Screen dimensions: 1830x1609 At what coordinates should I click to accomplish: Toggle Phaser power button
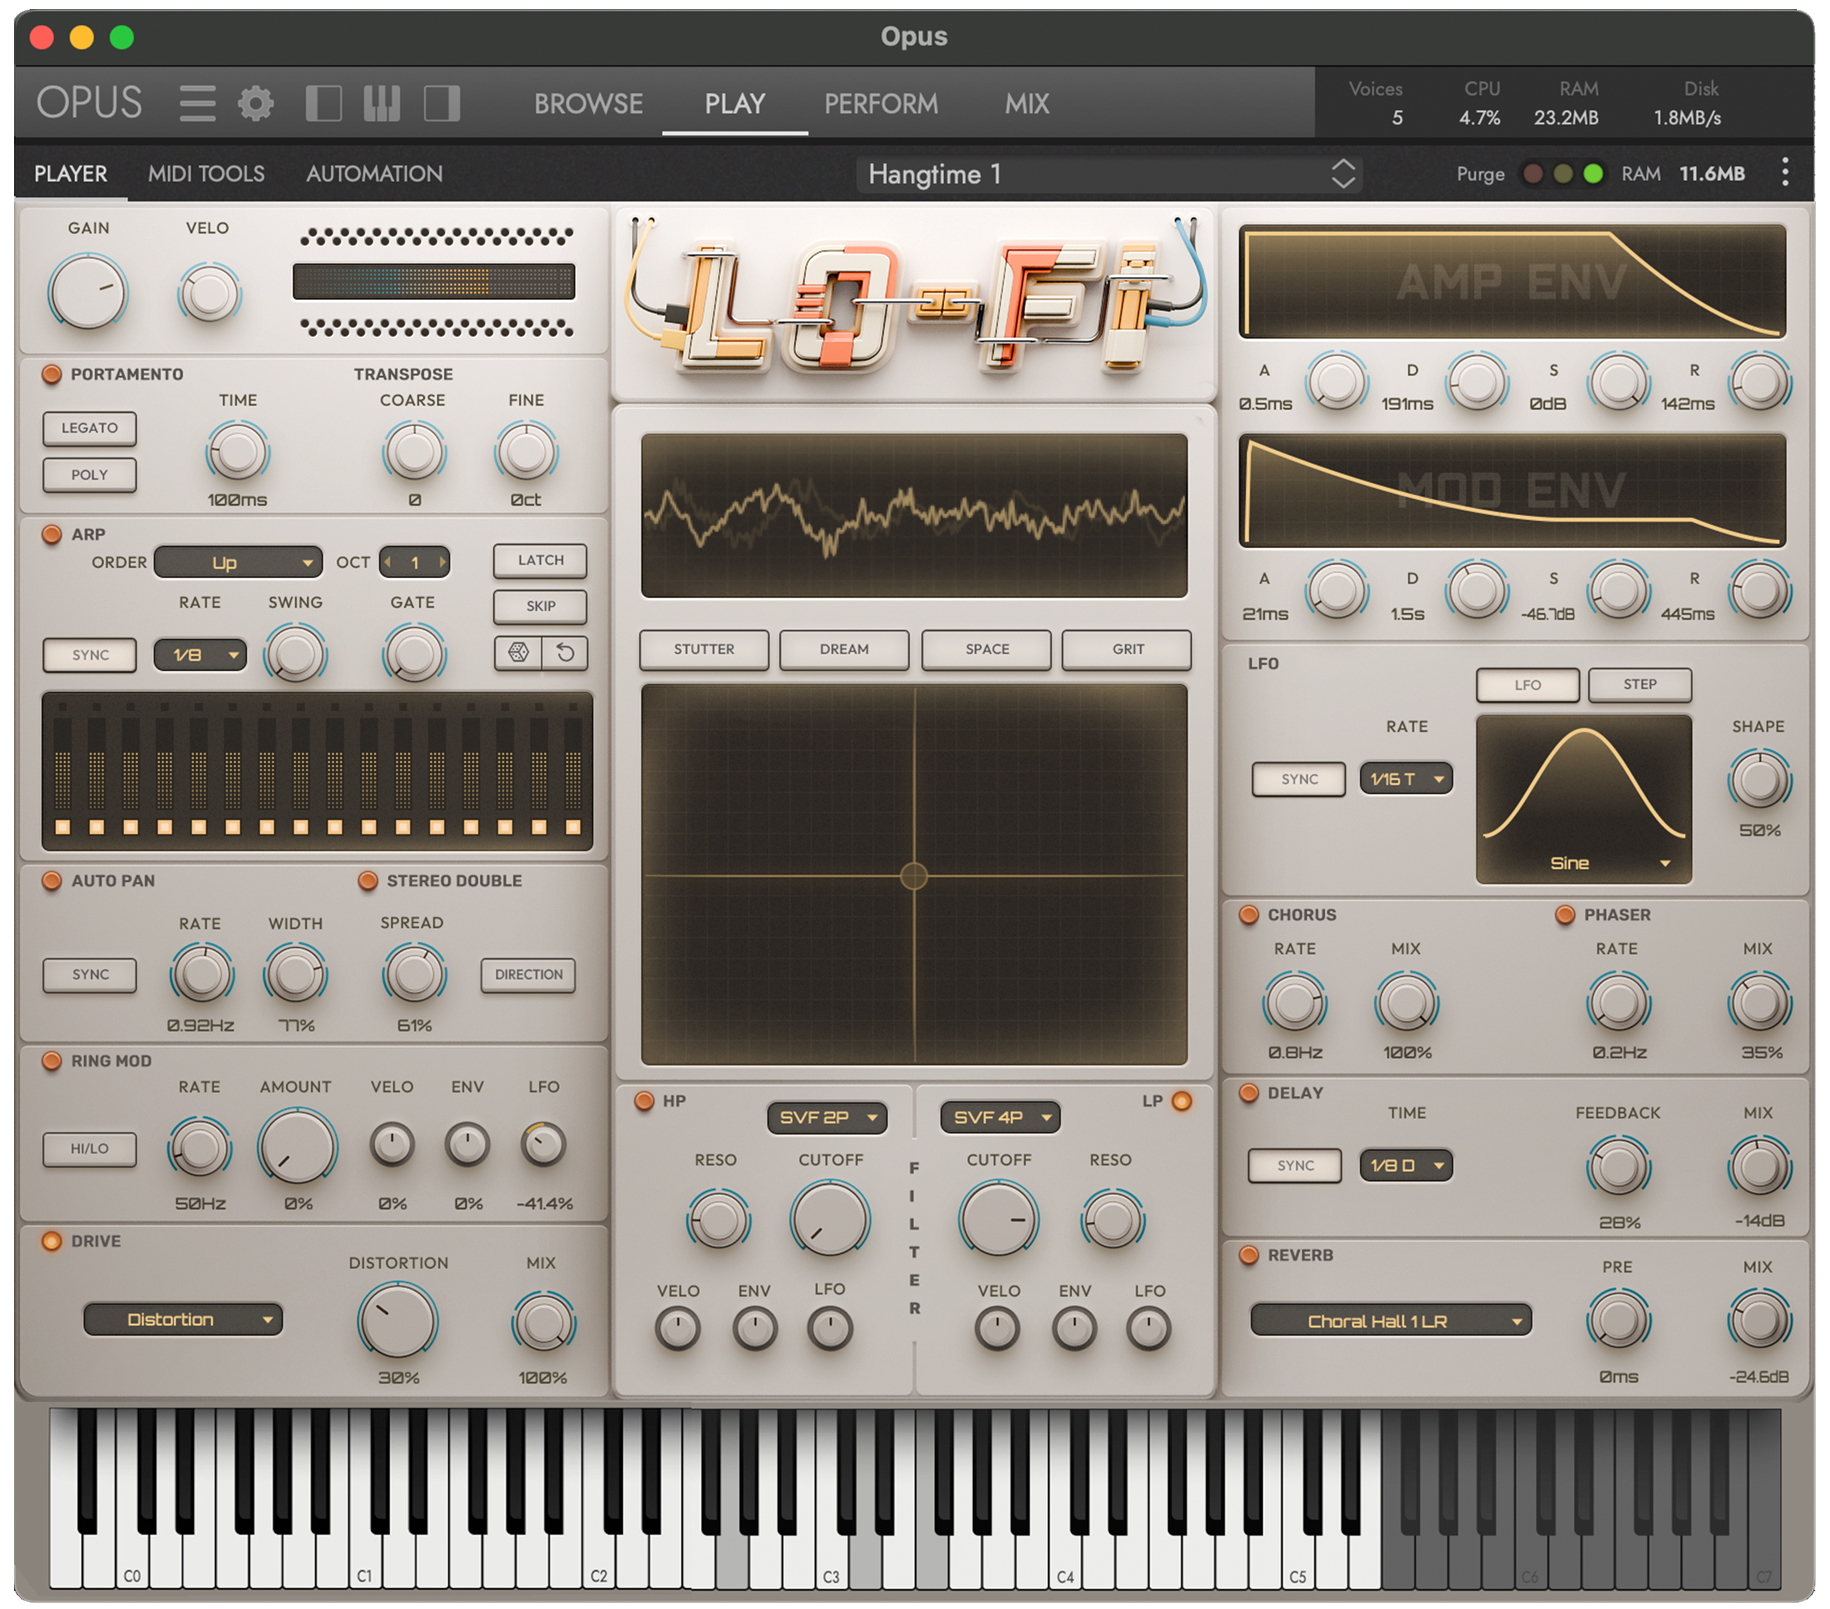1565,915
